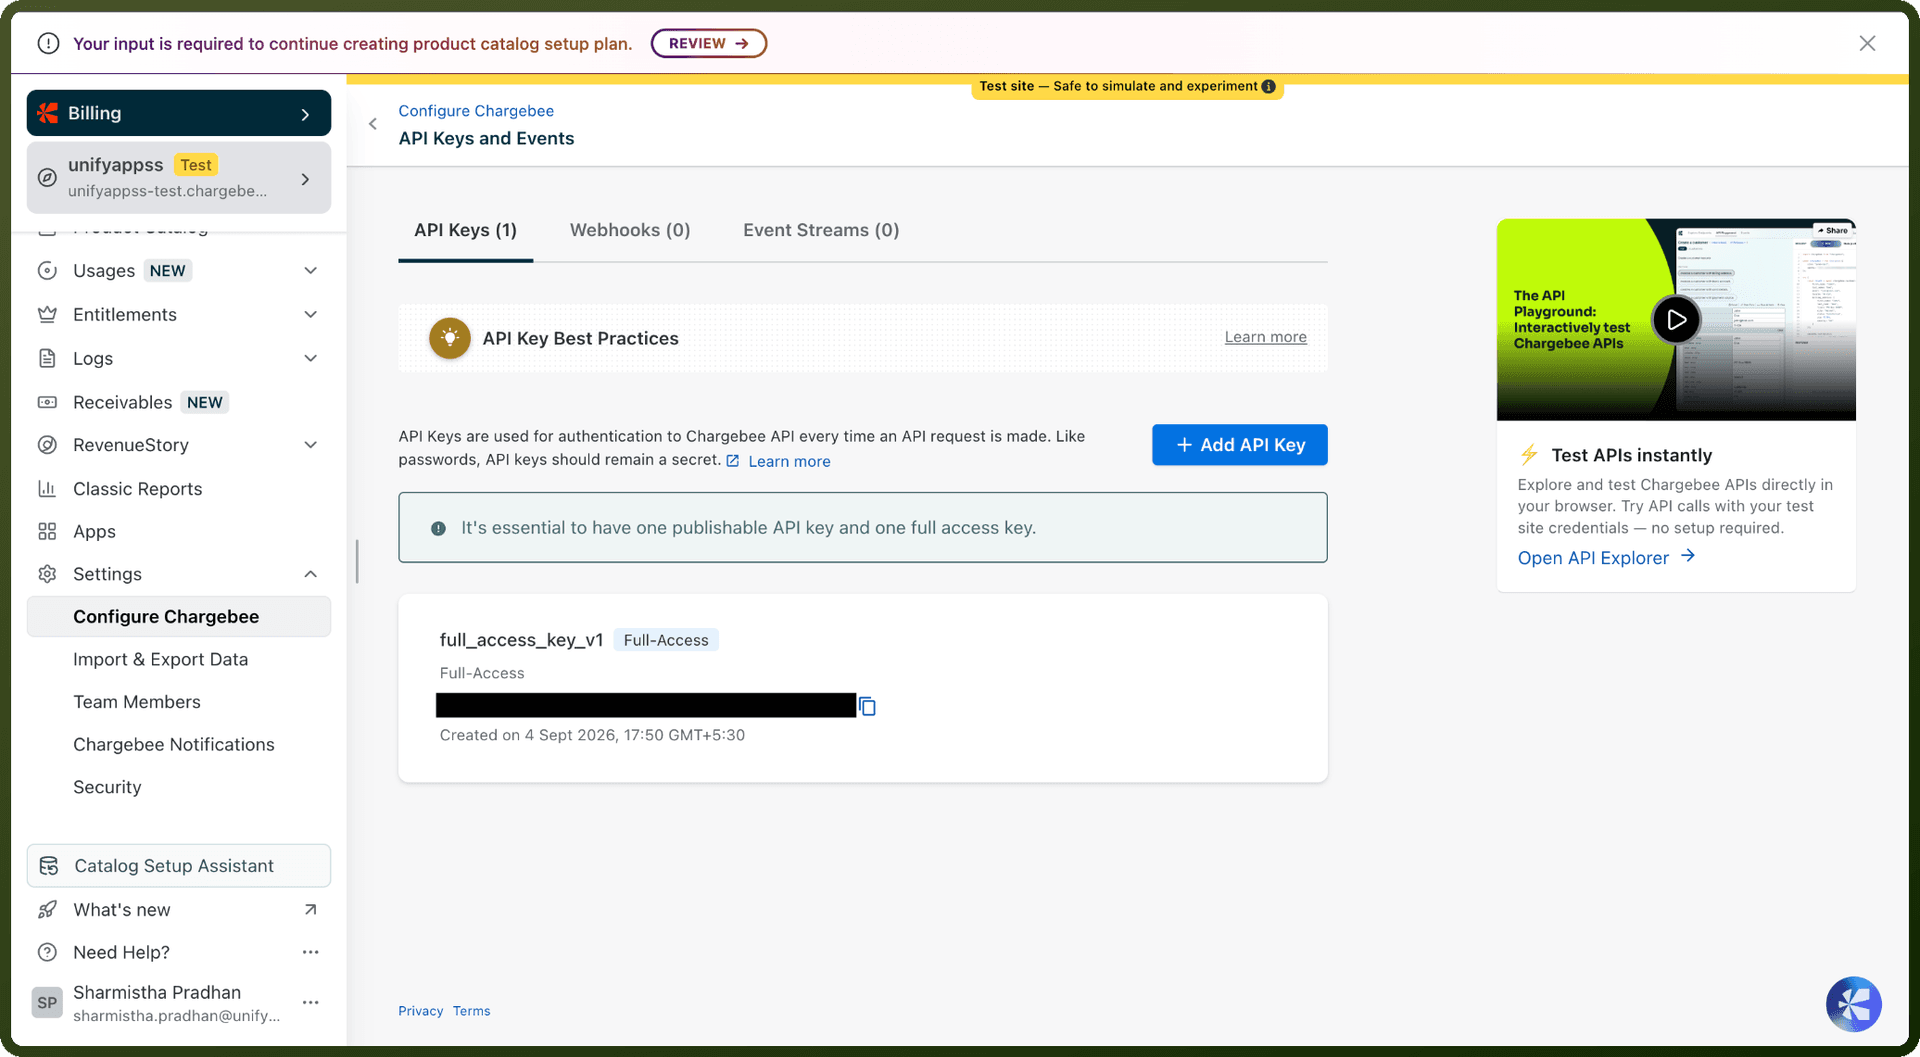The width and height of the screenshot is (1920, 1057).
Task: Click the Configure Chargebee breadcrumb link
Action: pyautogui.click(x=476, y=111)
